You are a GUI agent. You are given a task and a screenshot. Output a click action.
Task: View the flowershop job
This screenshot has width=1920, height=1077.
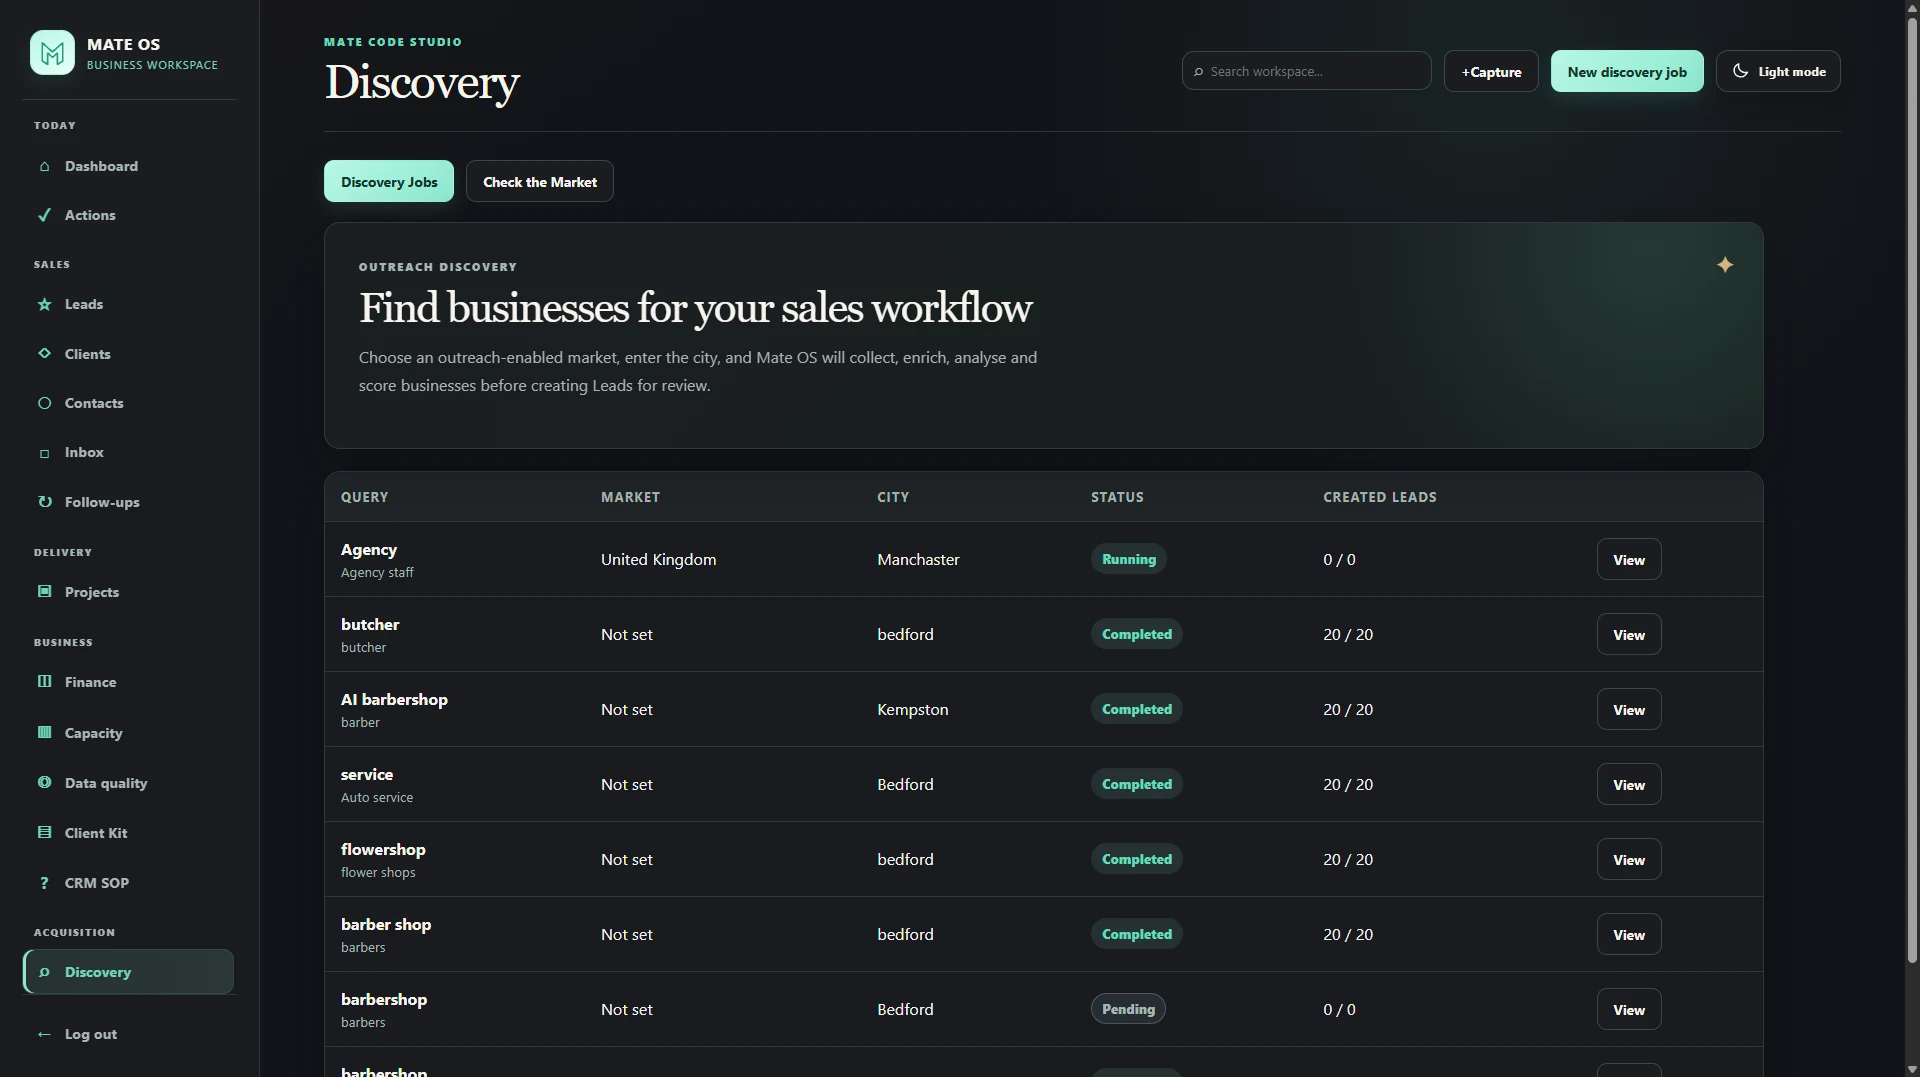click(1629, 859)
